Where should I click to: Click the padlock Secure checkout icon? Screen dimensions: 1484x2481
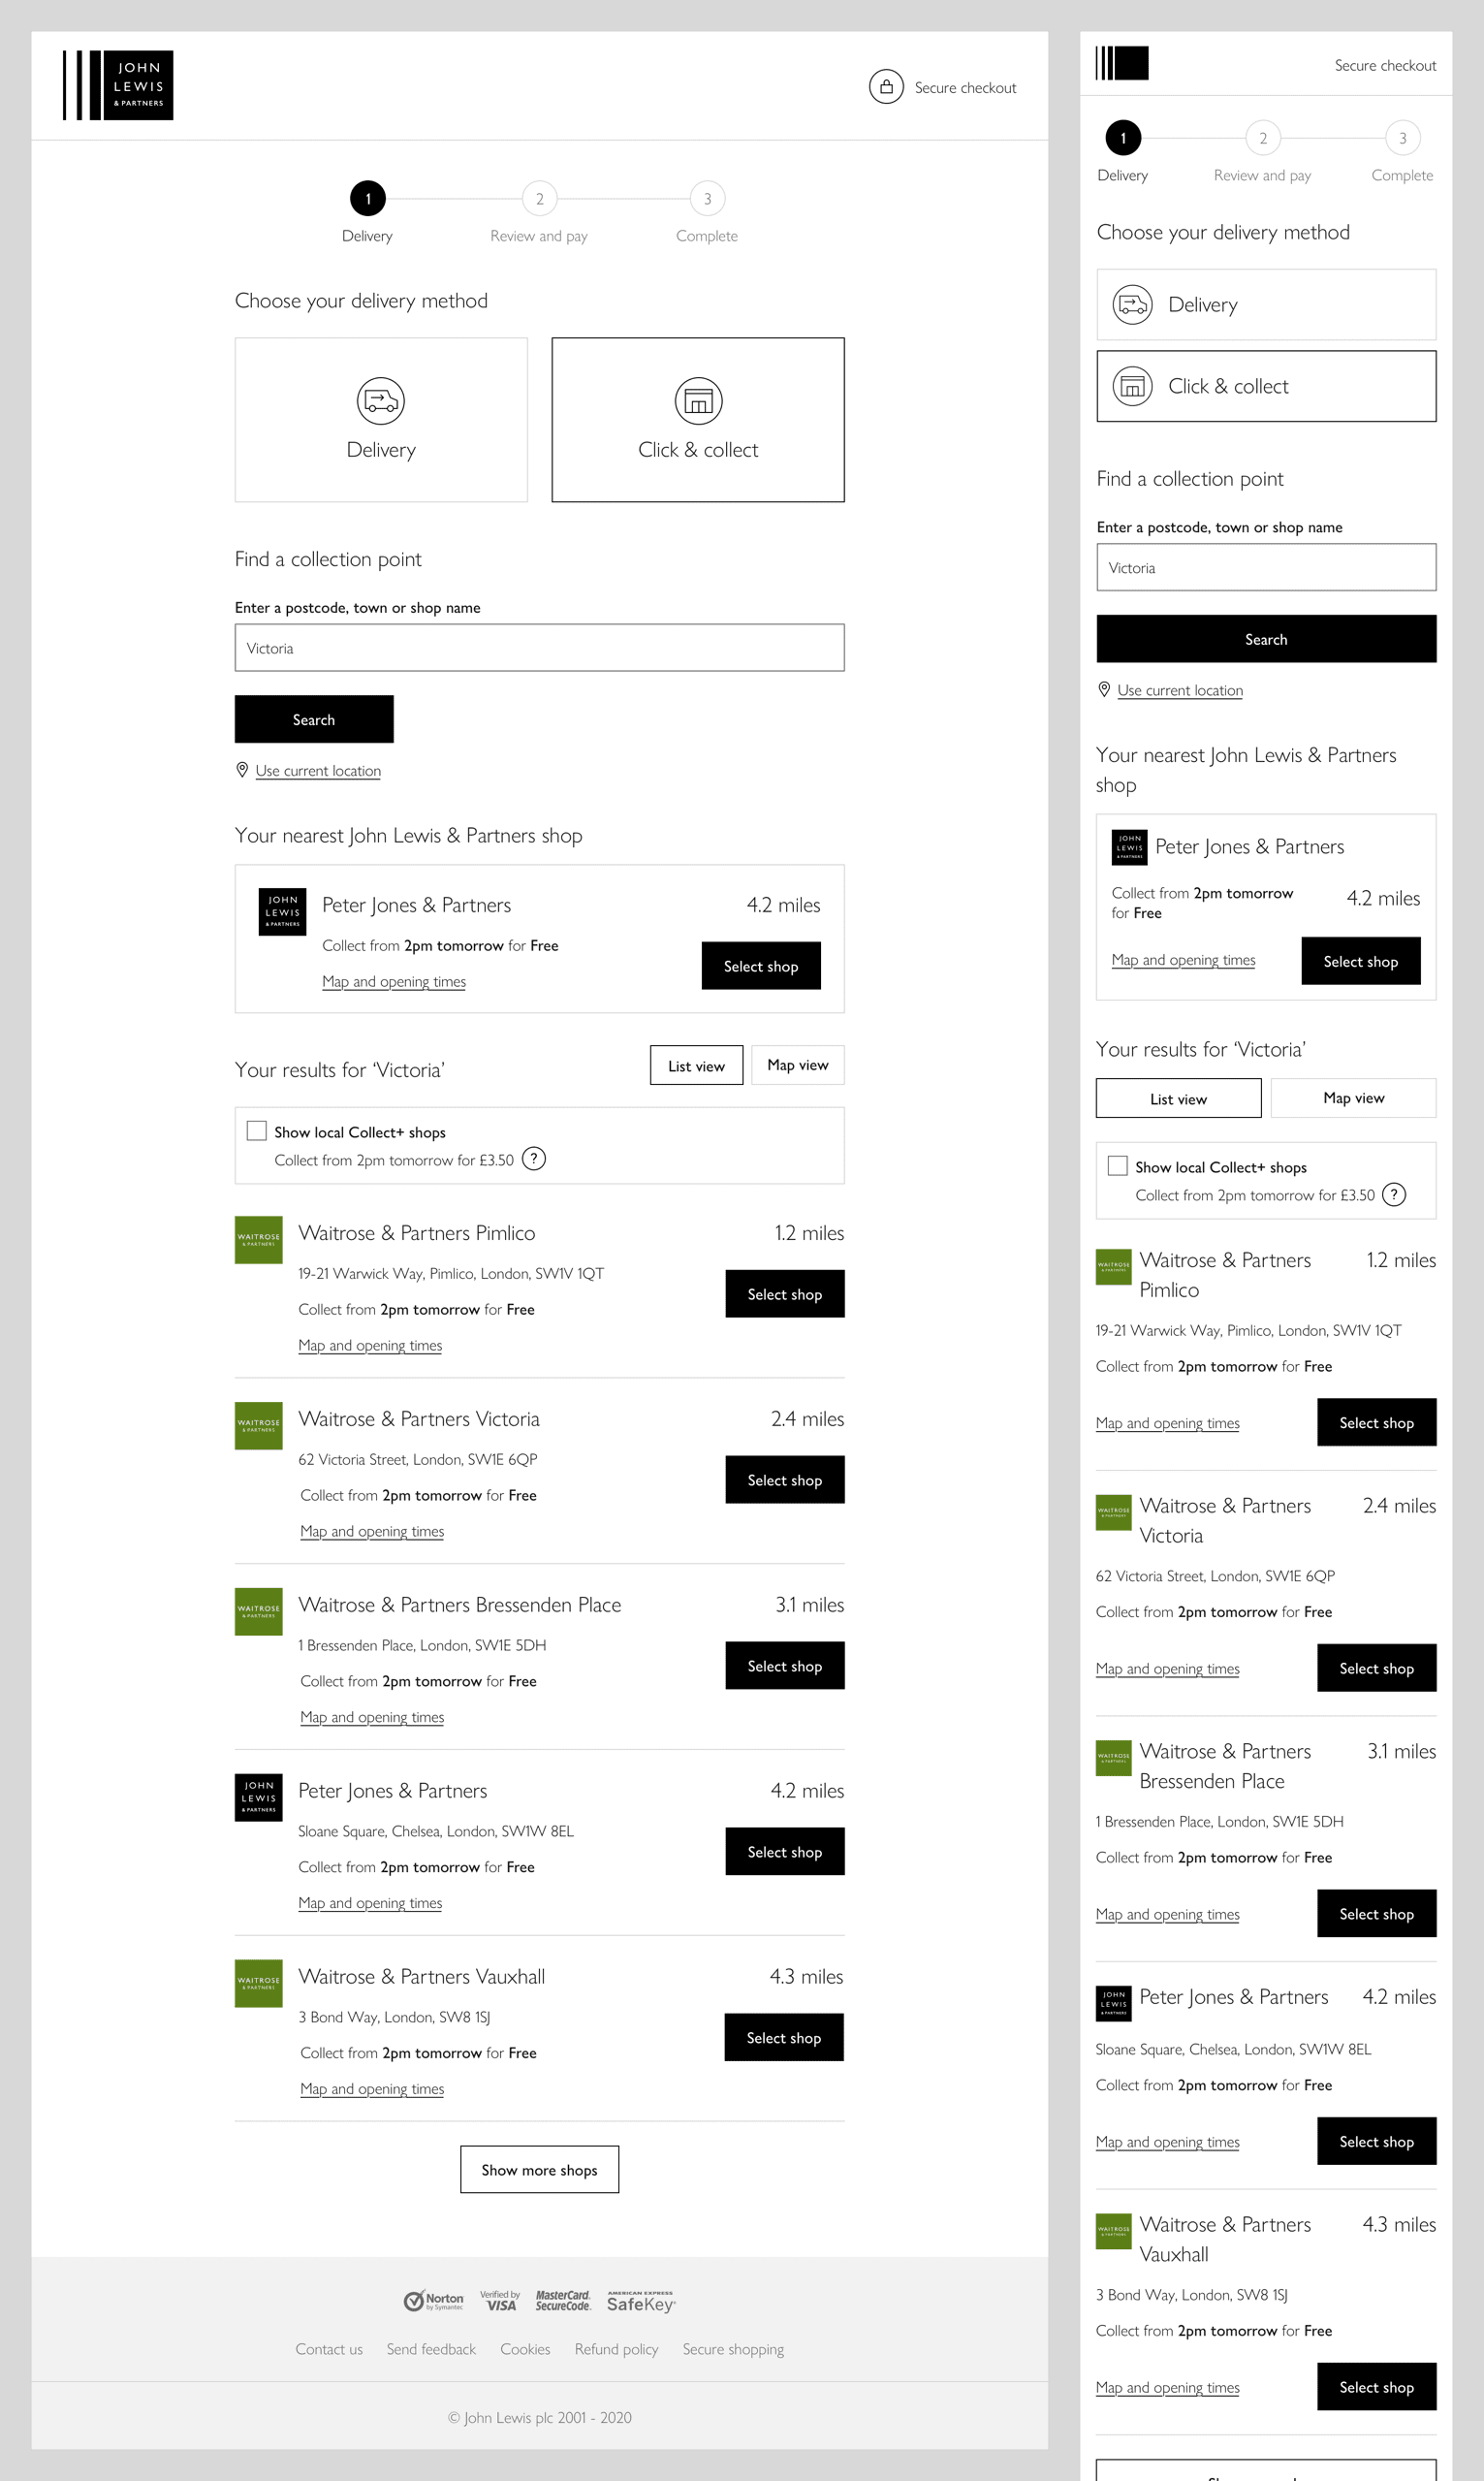tap(885, 87)
